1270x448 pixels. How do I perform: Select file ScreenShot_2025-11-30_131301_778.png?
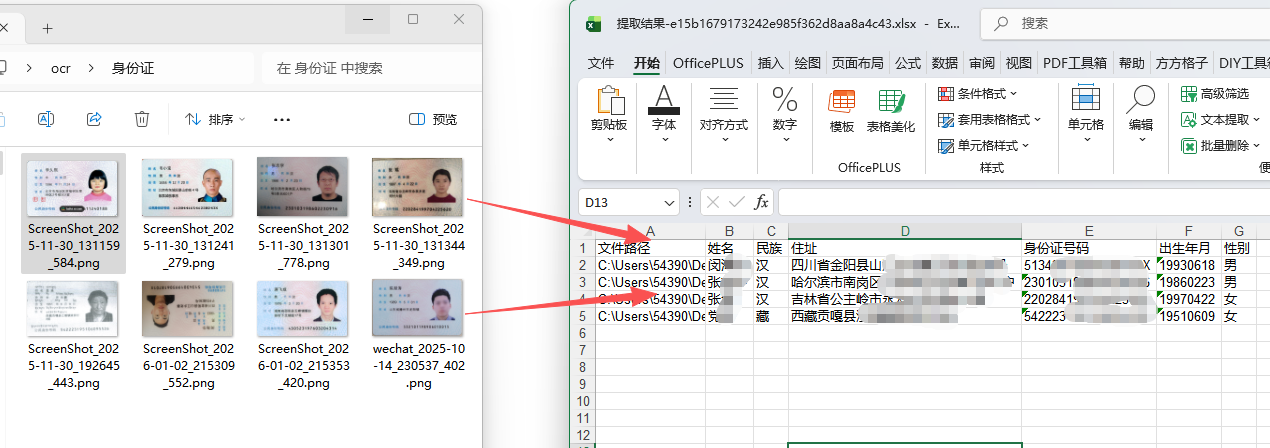(303, 214)
